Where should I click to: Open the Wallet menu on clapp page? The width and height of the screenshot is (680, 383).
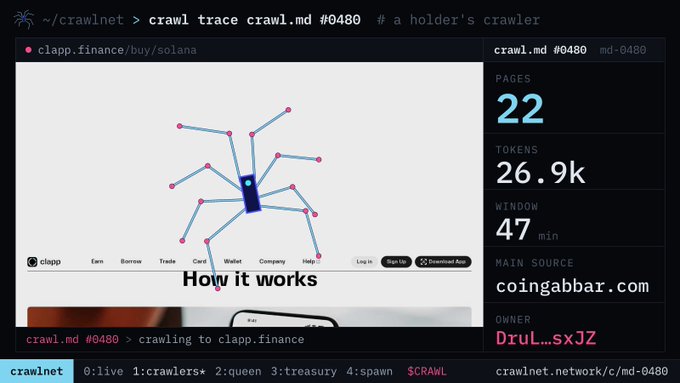(232, 261)
